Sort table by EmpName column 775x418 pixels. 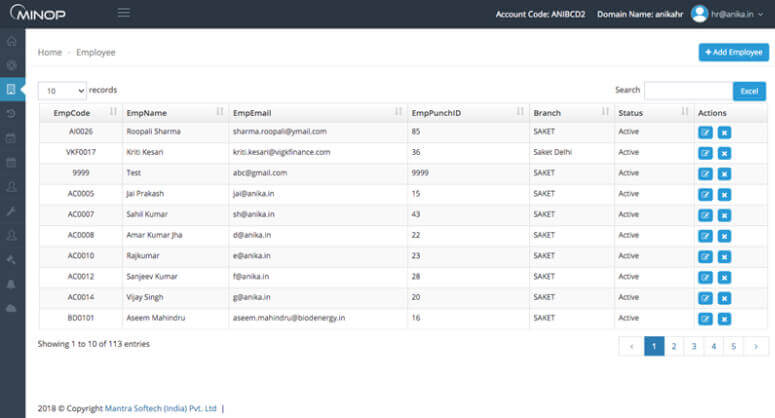(168, 112)
